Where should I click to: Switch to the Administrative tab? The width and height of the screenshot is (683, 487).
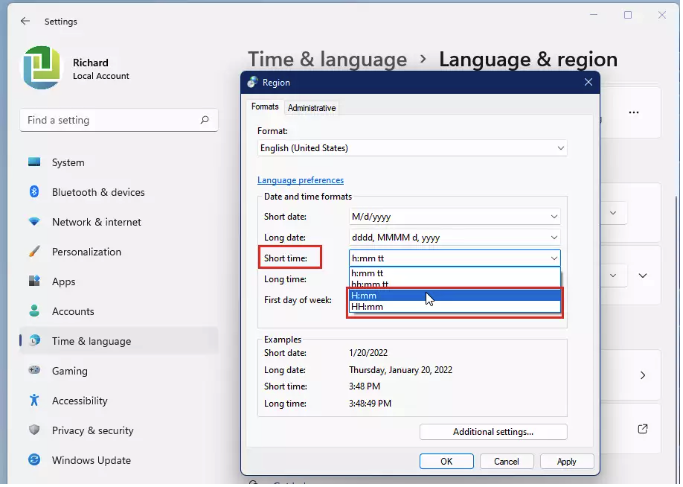311,108
